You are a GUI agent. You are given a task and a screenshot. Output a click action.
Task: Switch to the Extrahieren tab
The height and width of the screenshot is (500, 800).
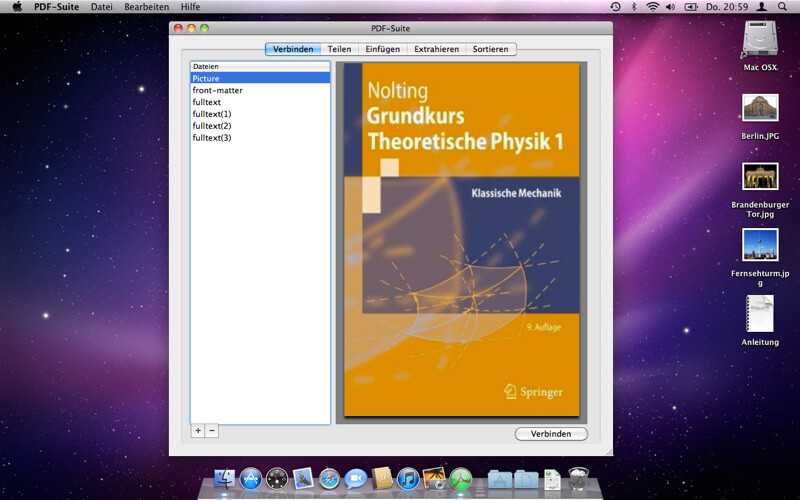436,49
